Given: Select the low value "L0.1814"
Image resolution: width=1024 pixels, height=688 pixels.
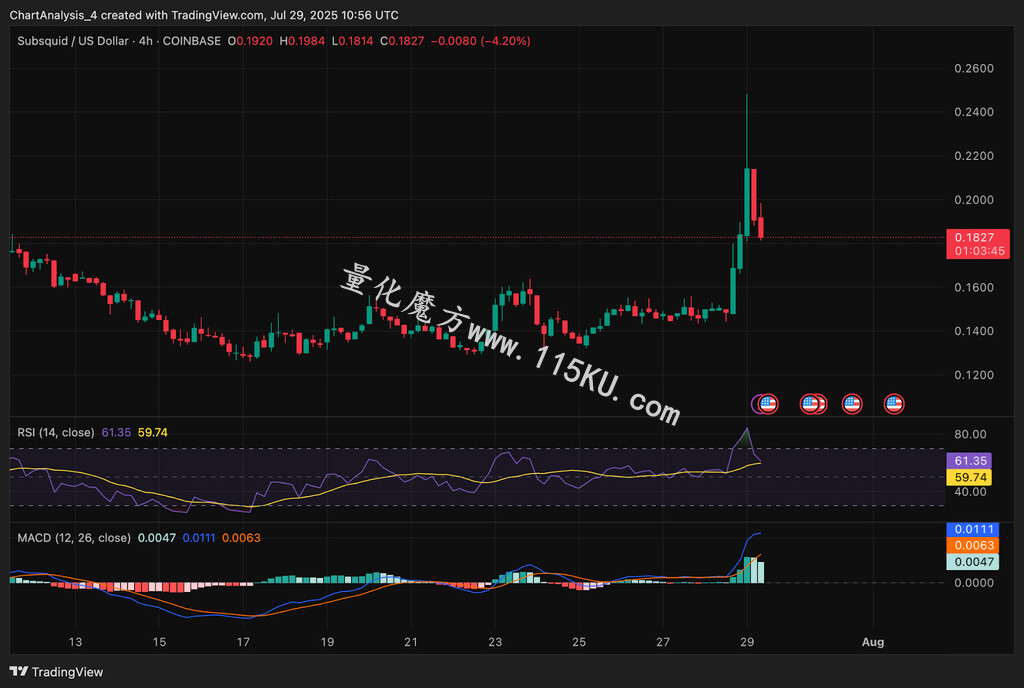Looking at the screenshot, I should tap(353, 40).
